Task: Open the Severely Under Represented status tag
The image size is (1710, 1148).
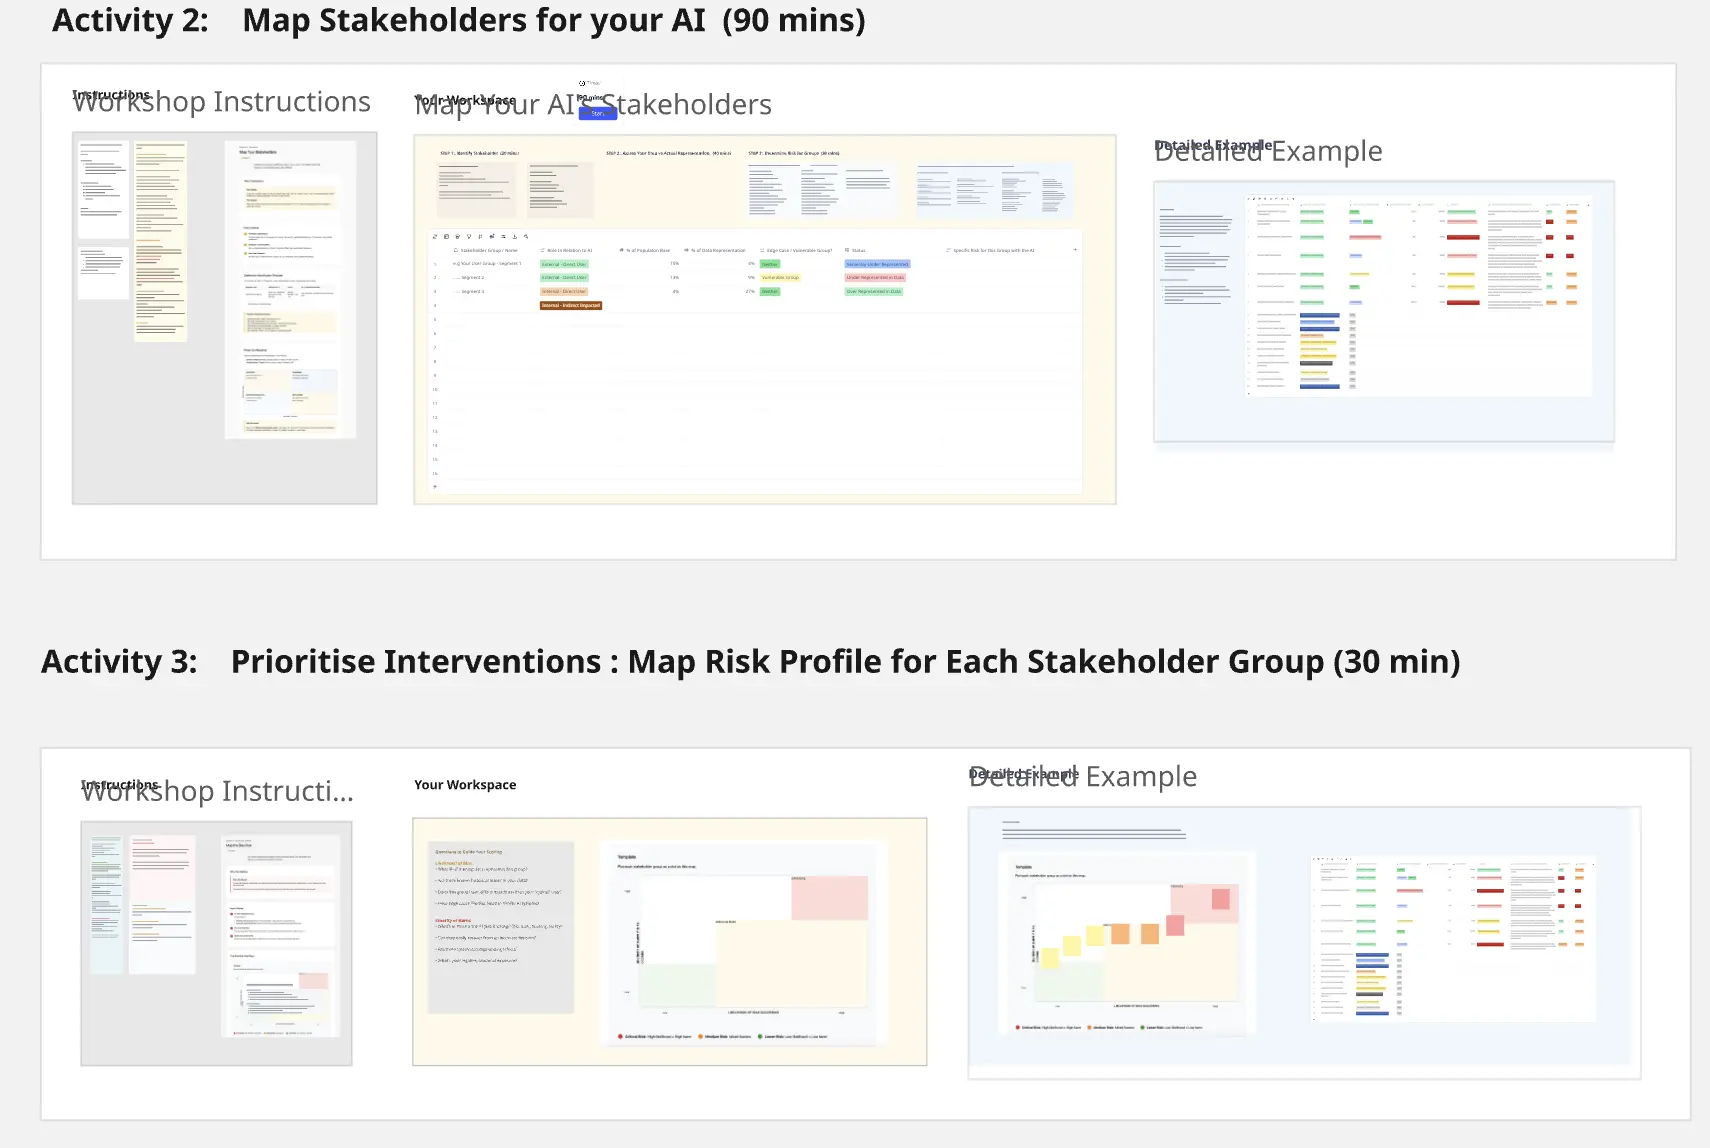Action: click(877, 264)
